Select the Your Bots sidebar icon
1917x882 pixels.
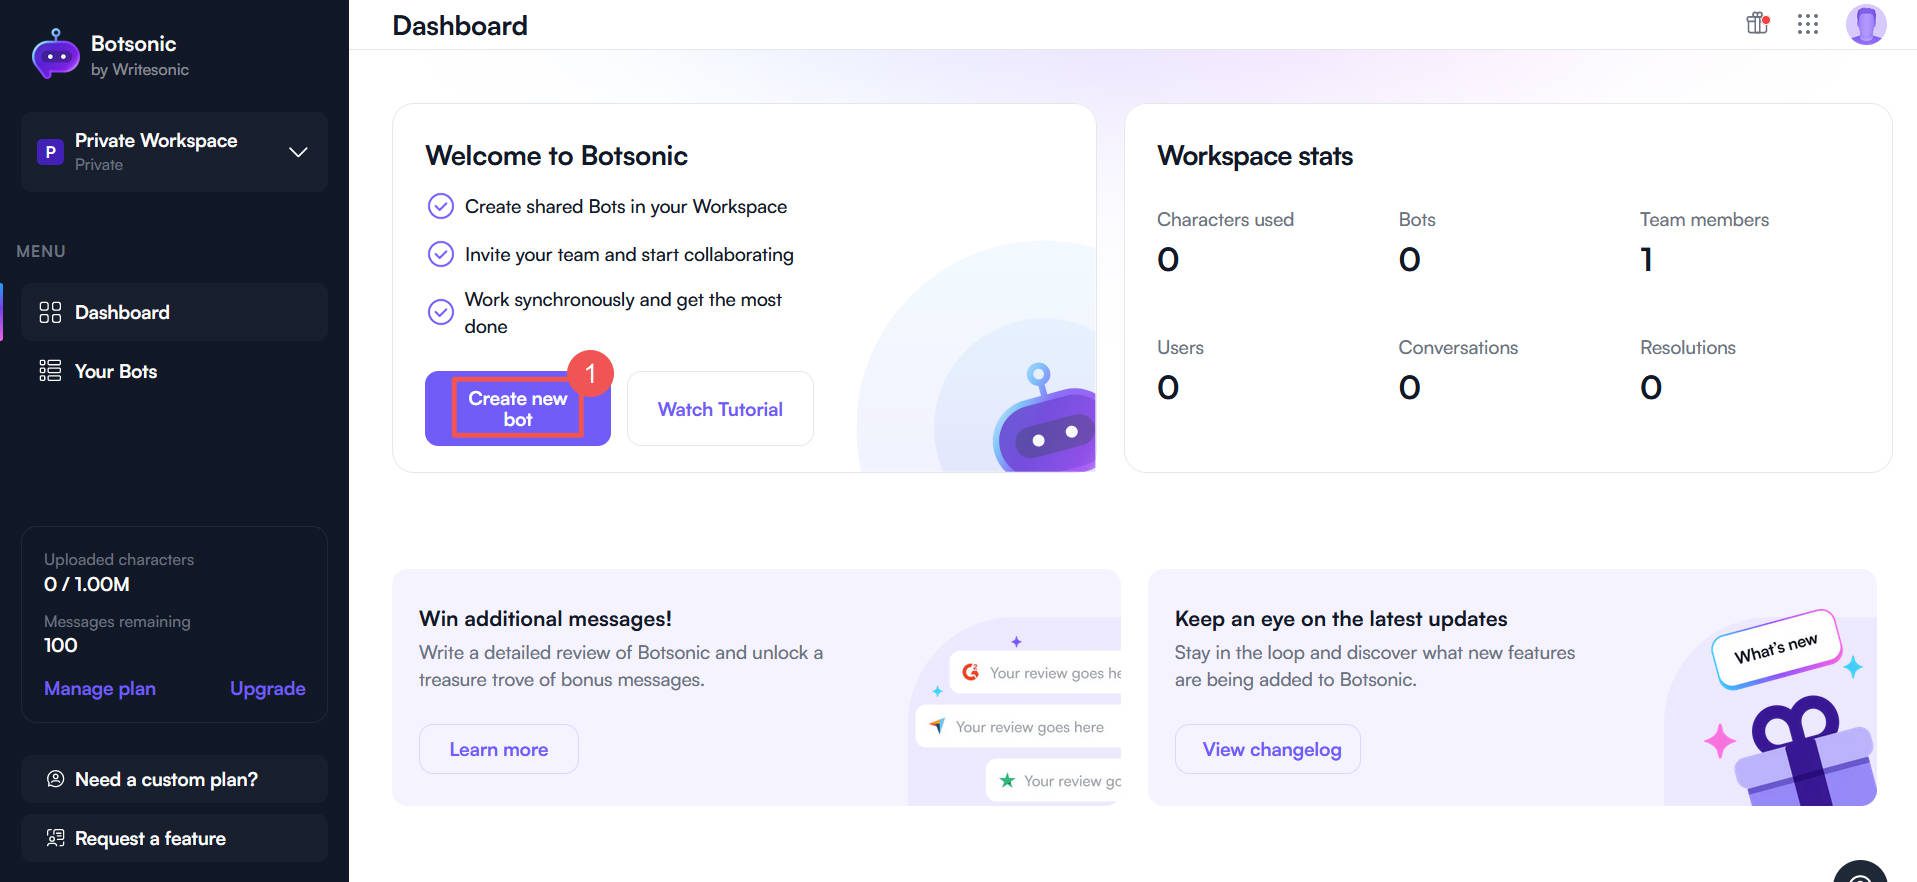pos(49,371)
